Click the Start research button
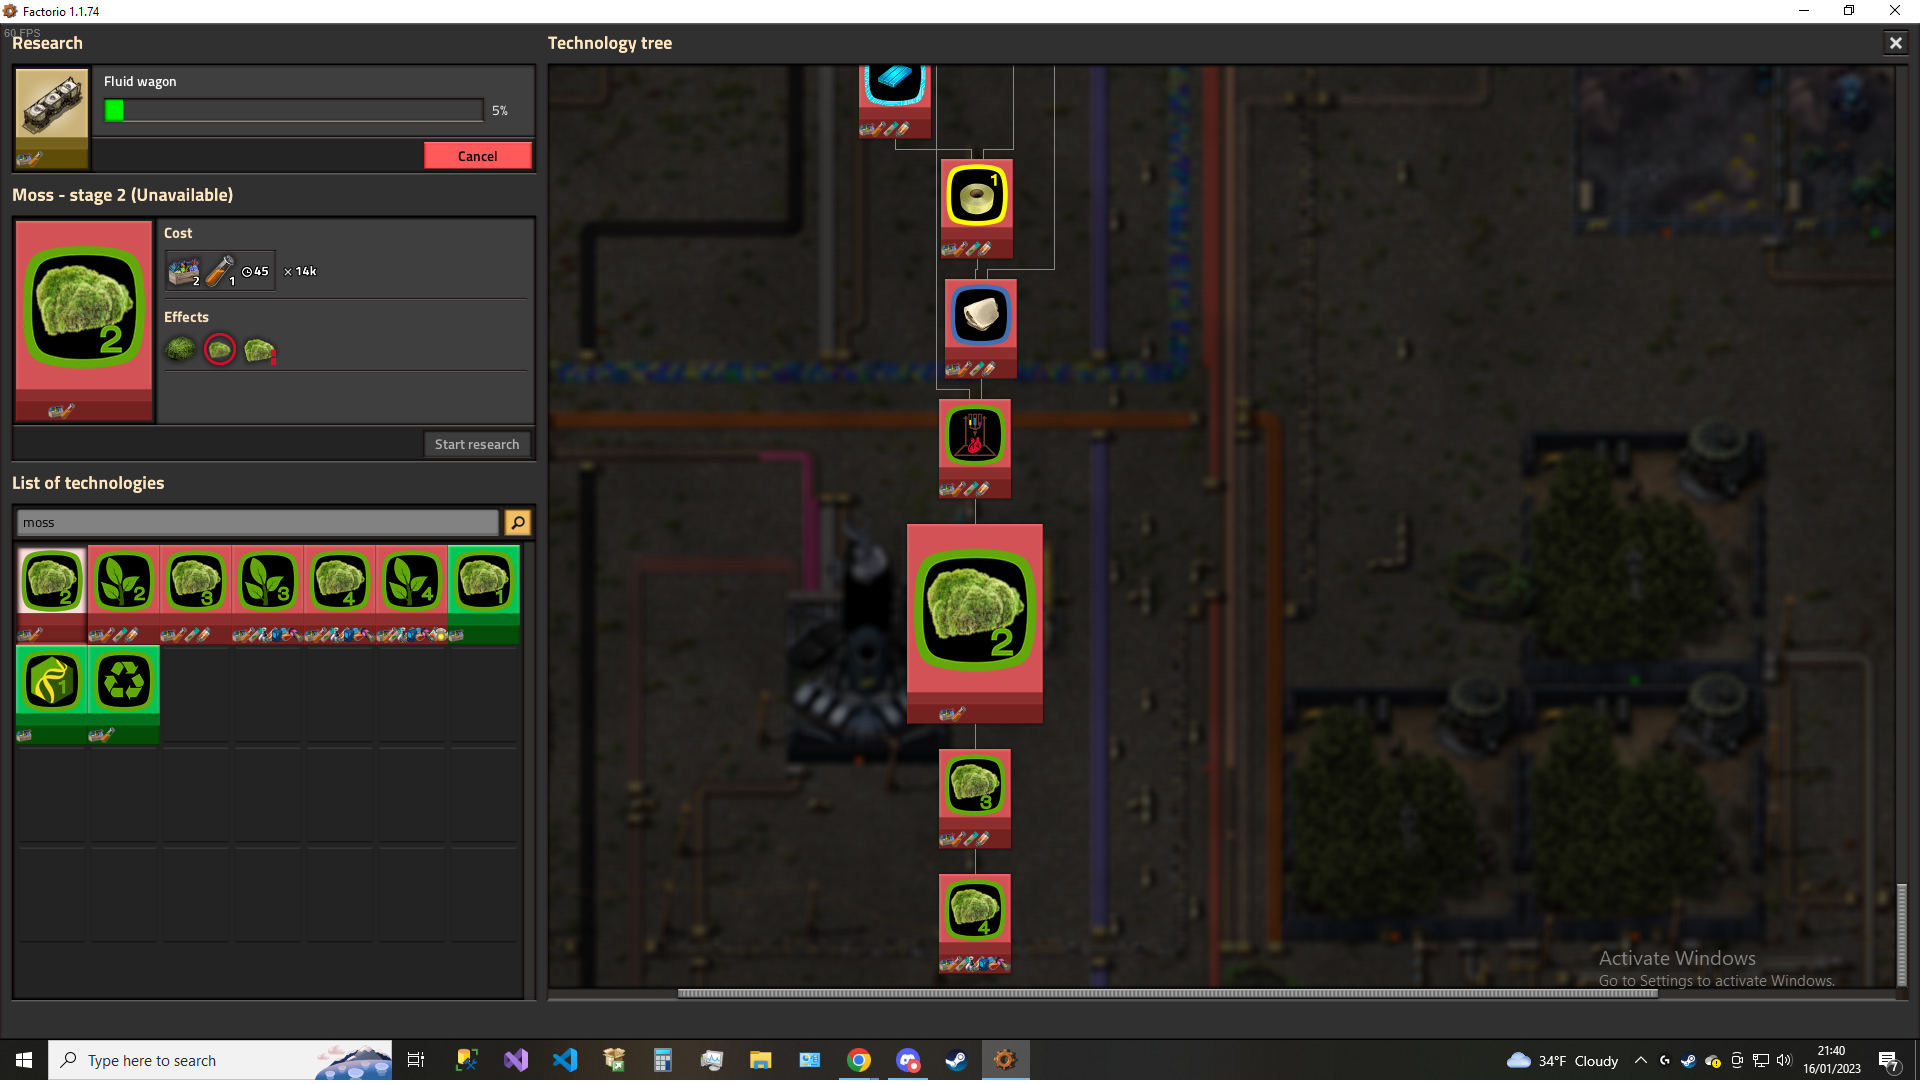This screenshot has height=1084, width=1920. pyautogui.click(x=477, y=444)
